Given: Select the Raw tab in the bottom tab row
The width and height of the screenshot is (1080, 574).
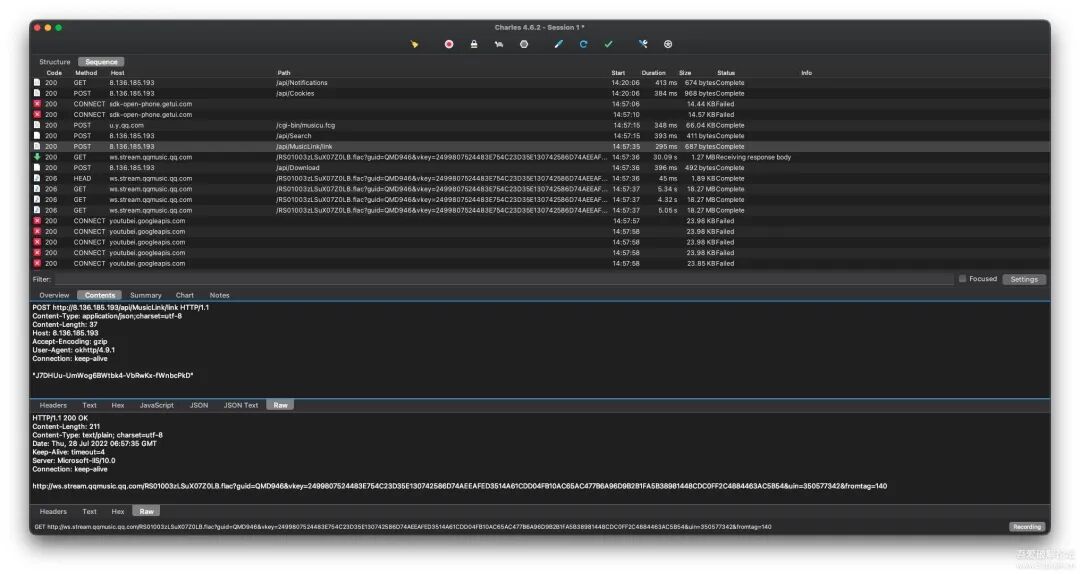Looking at the screenshot, I should (x=147, y=511).
